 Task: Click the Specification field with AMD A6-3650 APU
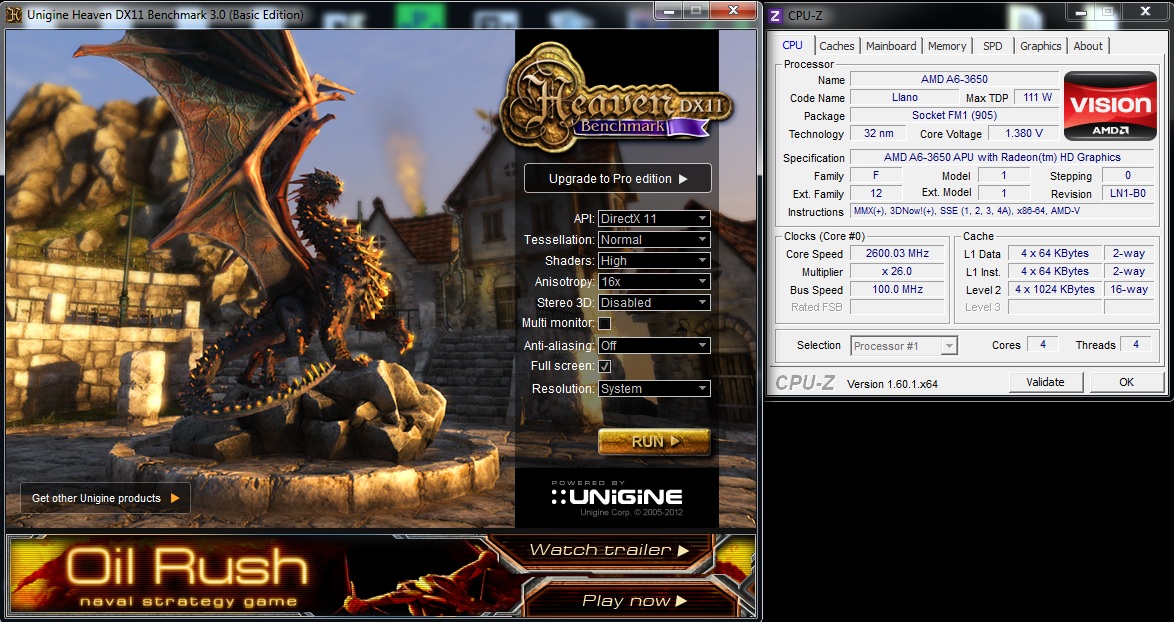click(x=1002, y=157)
